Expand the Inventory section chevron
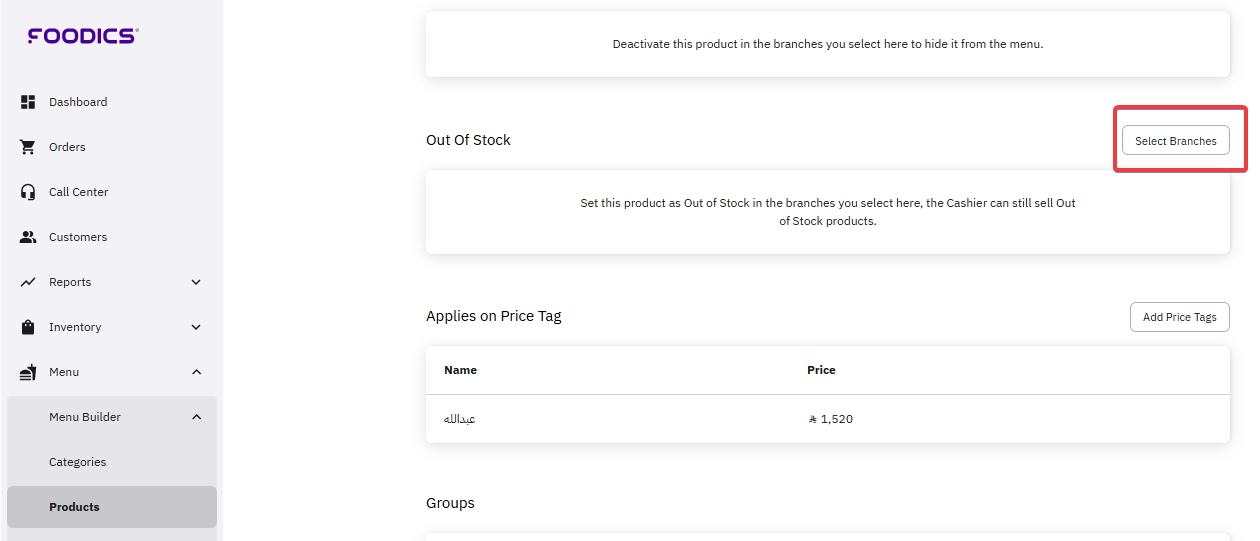 point(196,327)
